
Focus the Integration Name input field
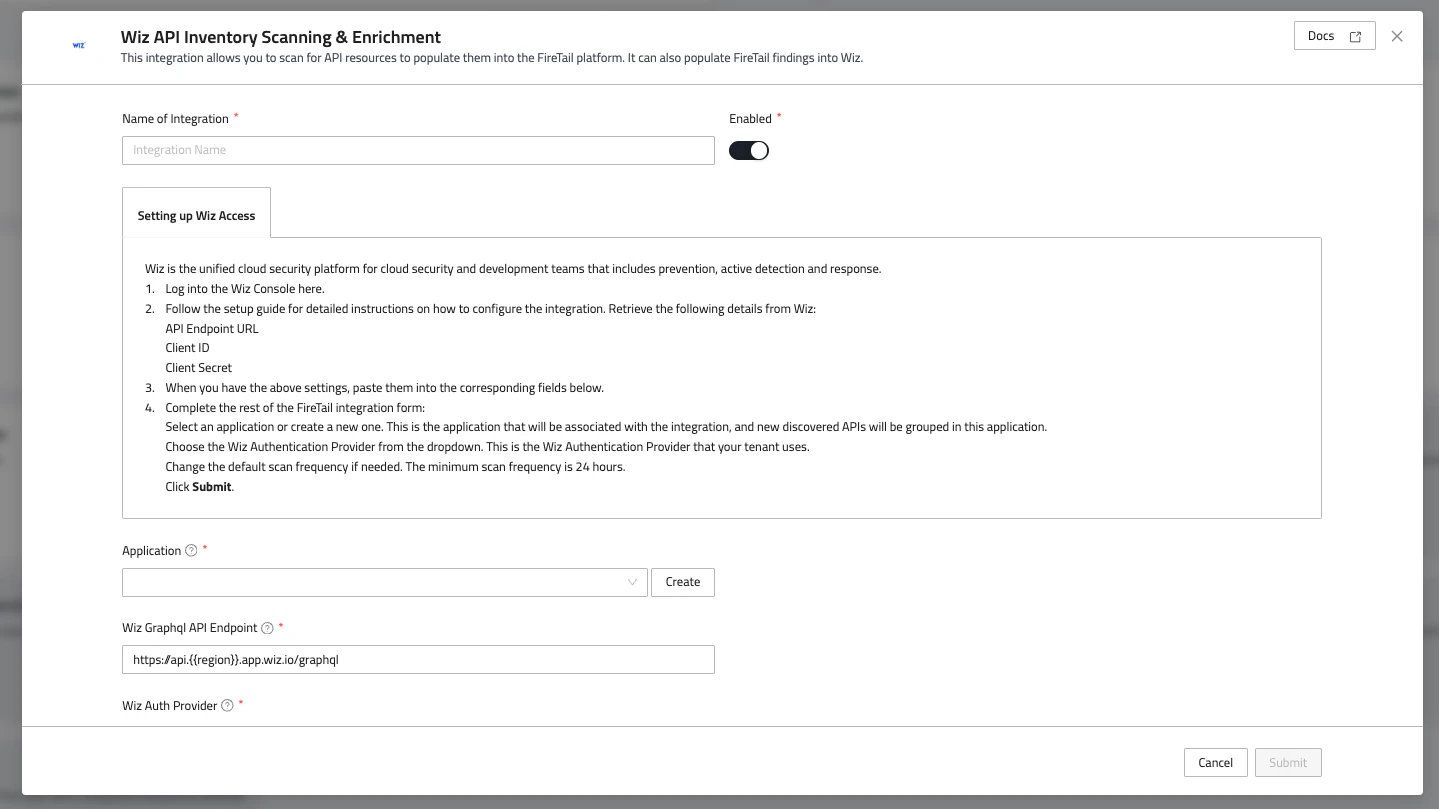click(418, 150)
